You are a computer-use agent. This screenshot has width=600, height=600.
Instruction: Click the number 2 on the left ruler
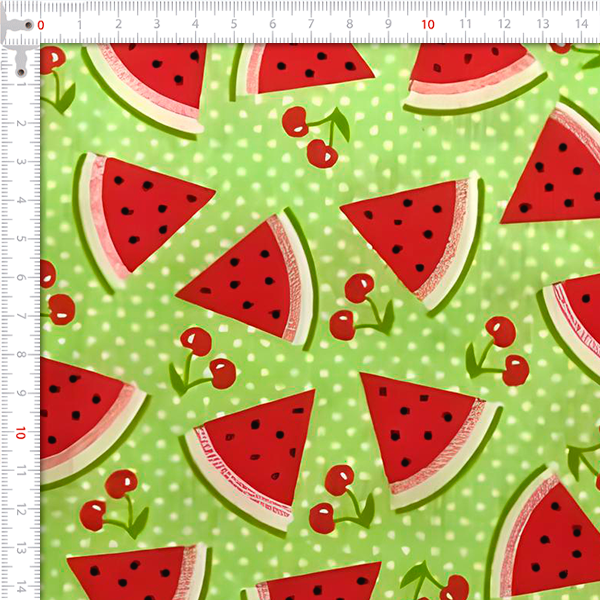pyautogui.click(x=20, y=123)
